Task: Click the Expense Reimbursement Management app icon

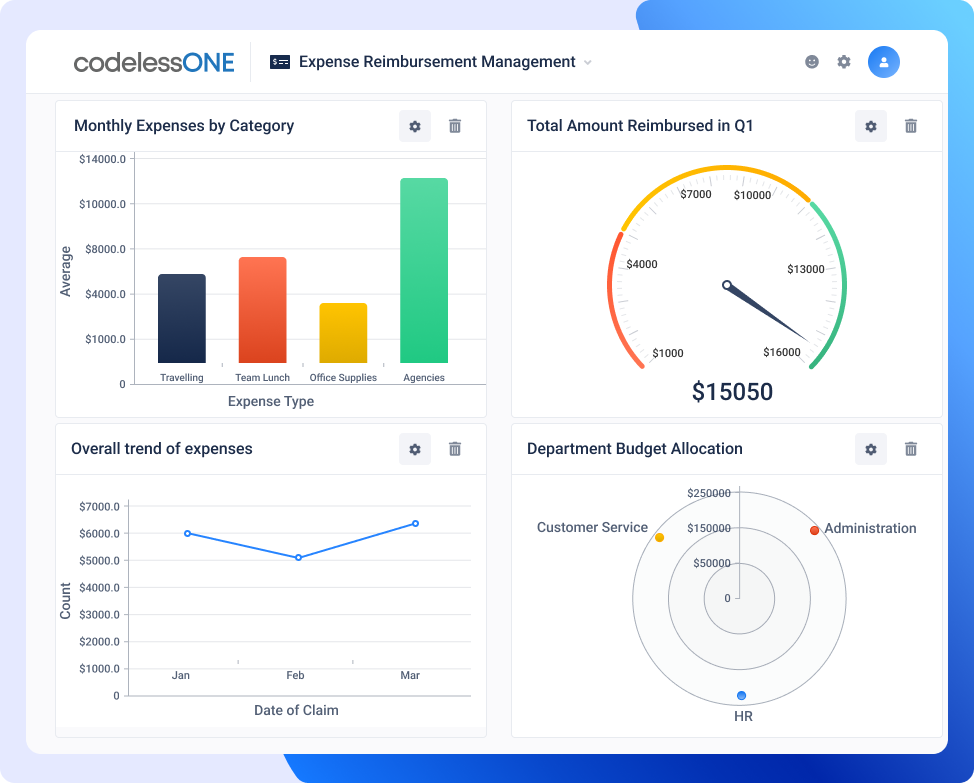Action: click(280, 62)
